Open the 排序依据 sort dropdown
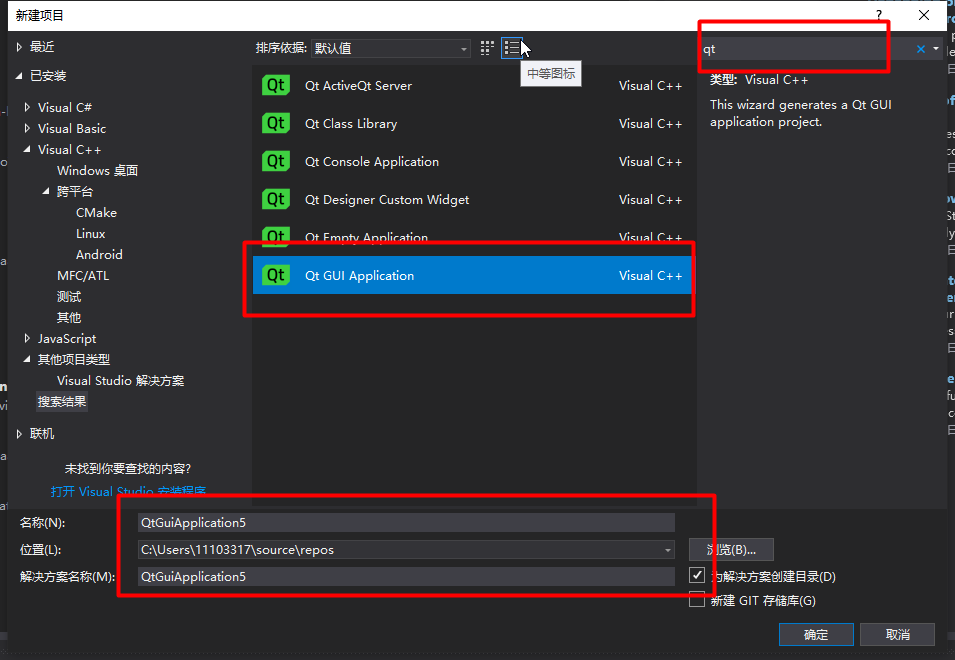Screen dimensions: 955x660 [x=463, y=47]
